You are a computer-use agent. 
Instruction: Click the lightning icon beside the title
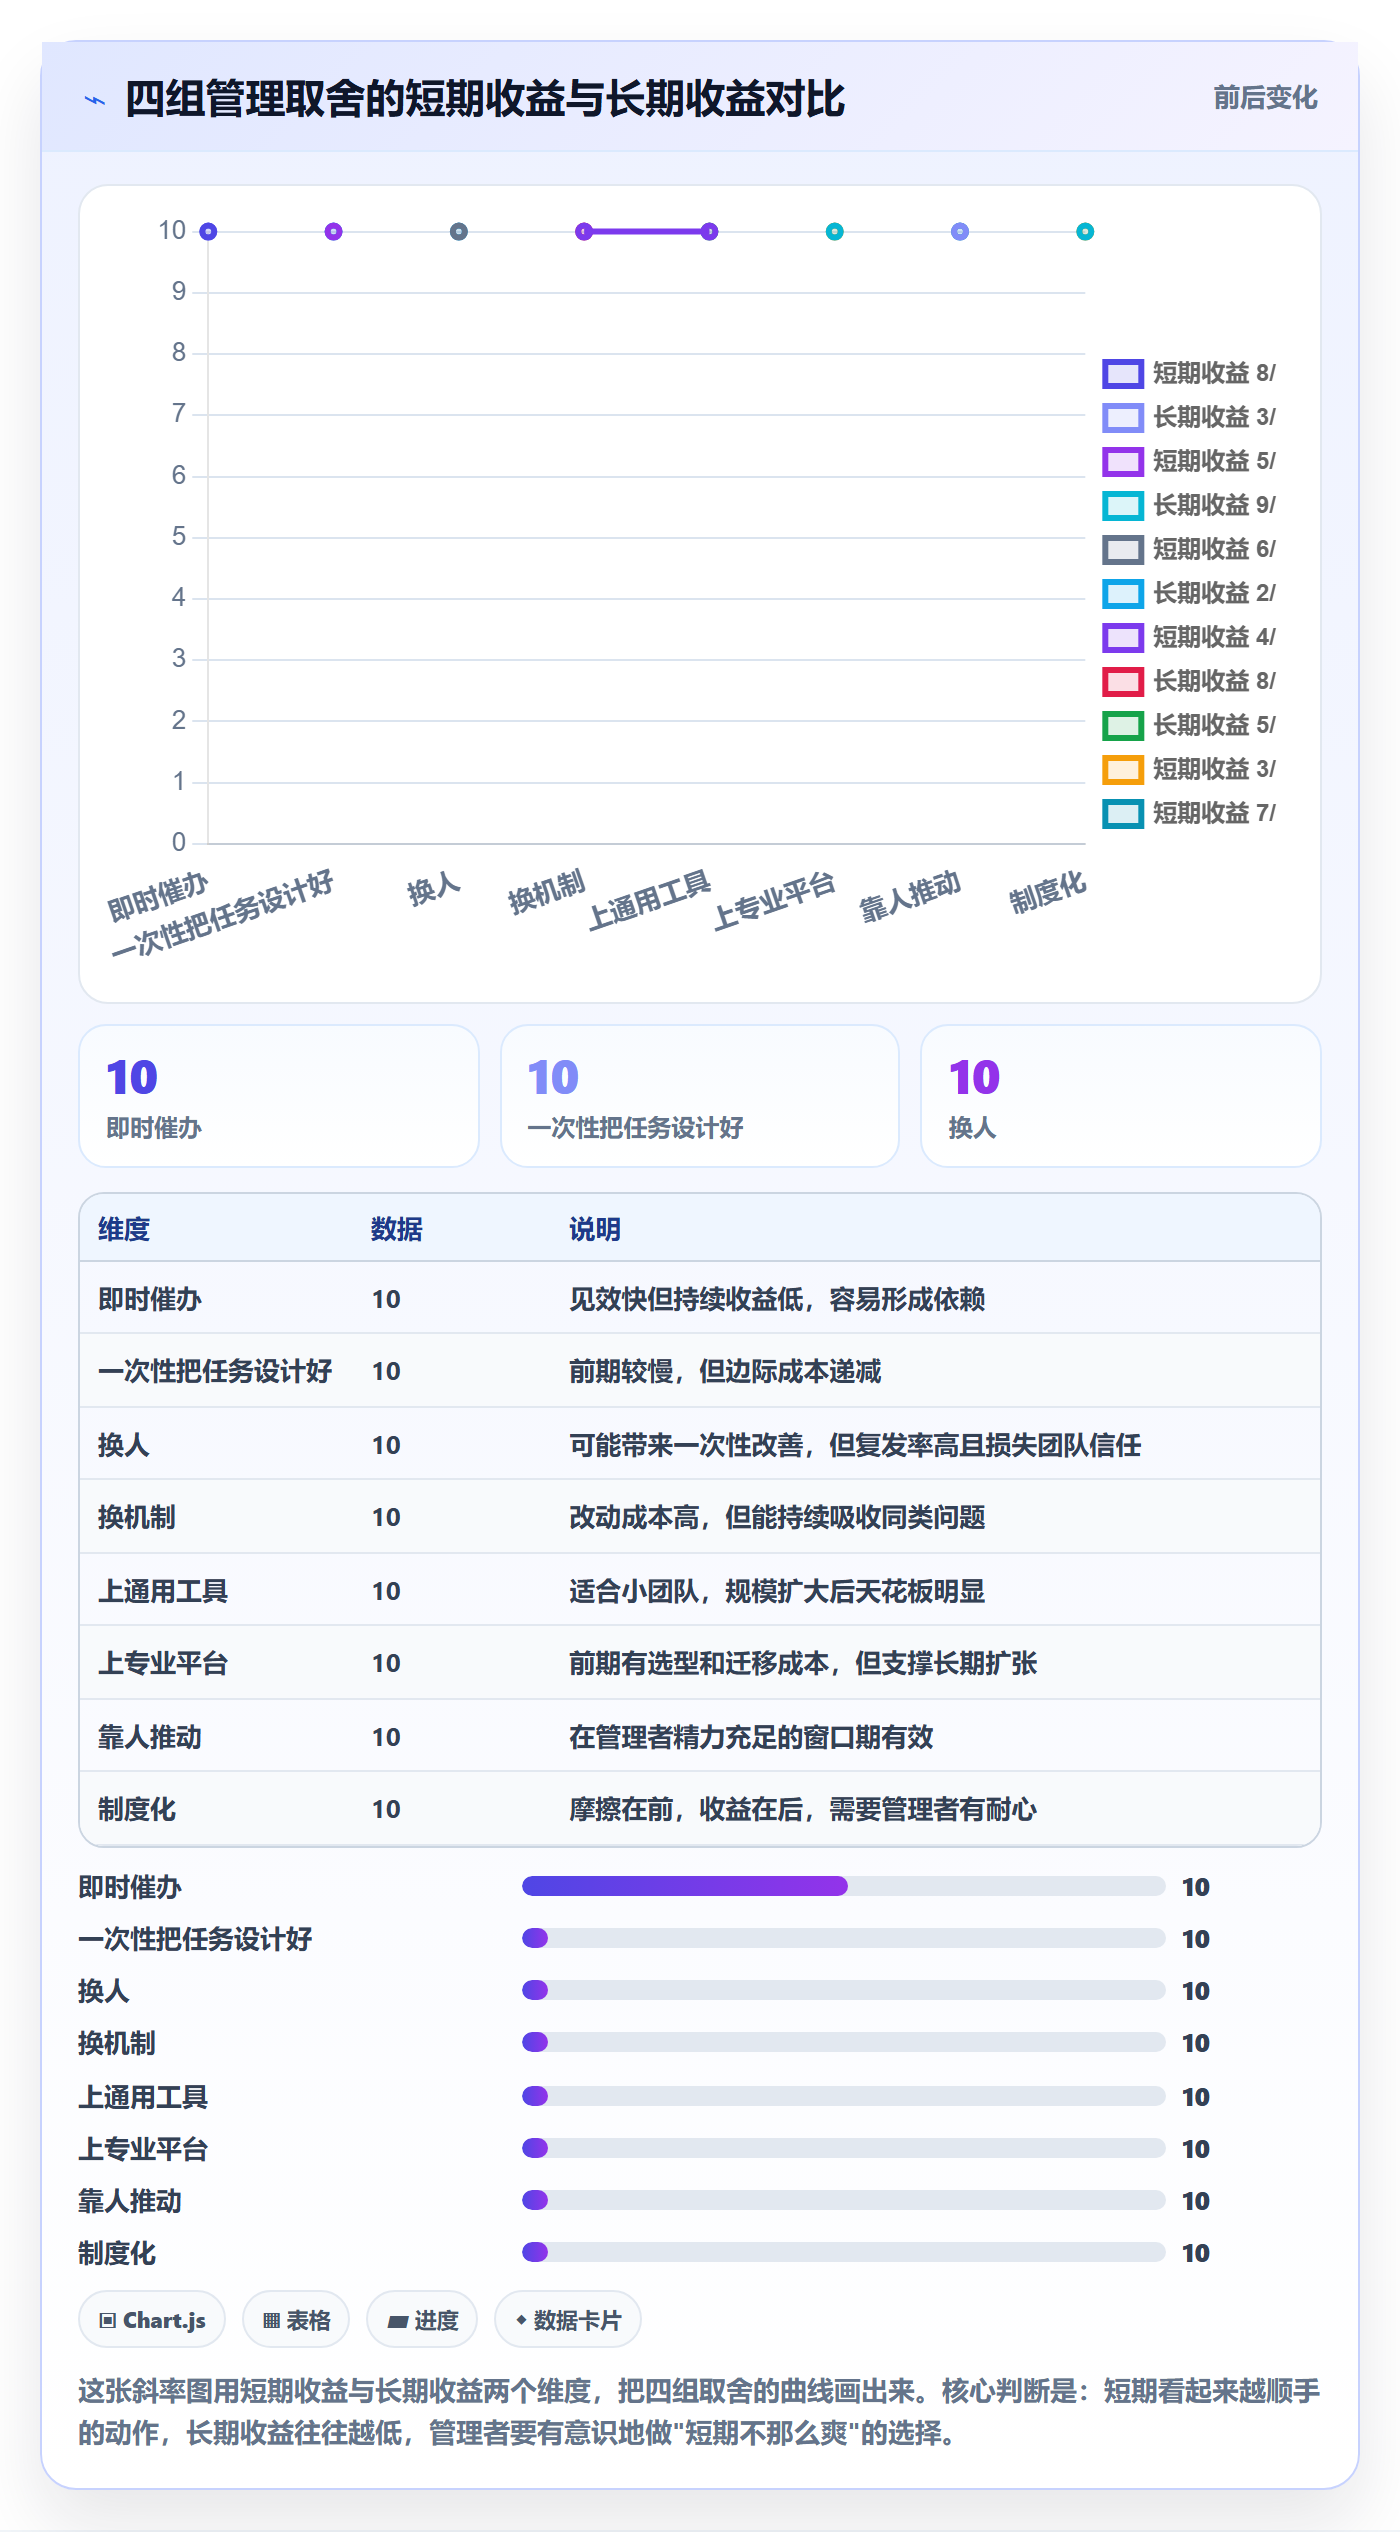click(95, 100)
